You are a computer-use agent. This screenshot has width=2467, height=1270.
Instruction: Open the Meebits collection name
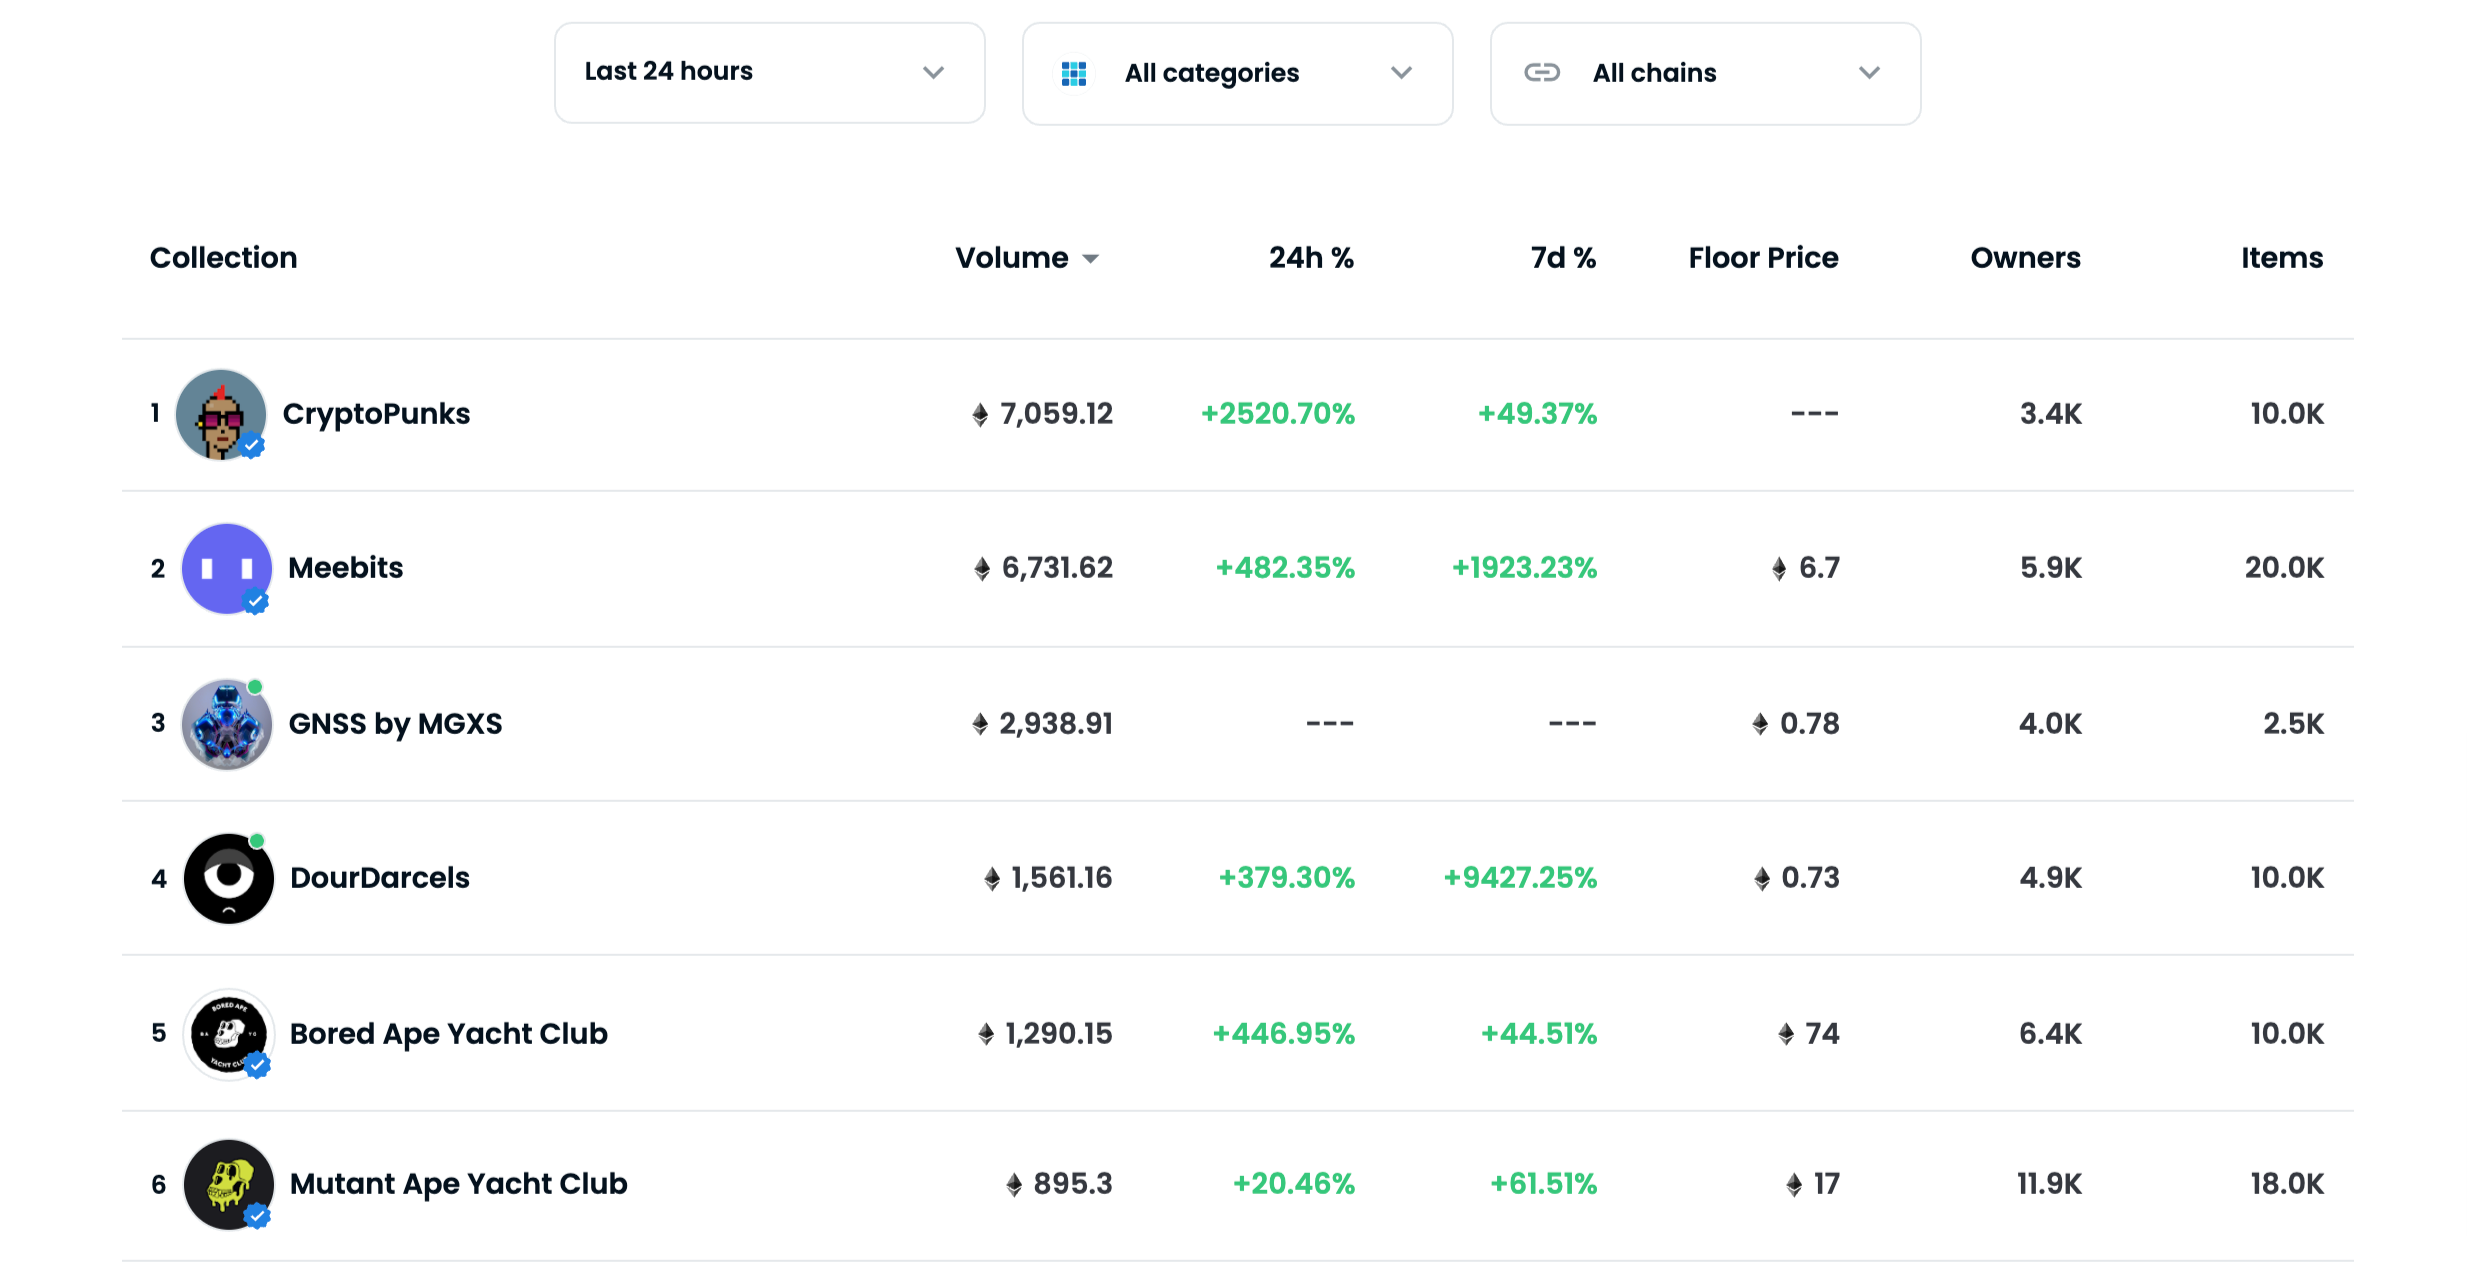[346, 568]
